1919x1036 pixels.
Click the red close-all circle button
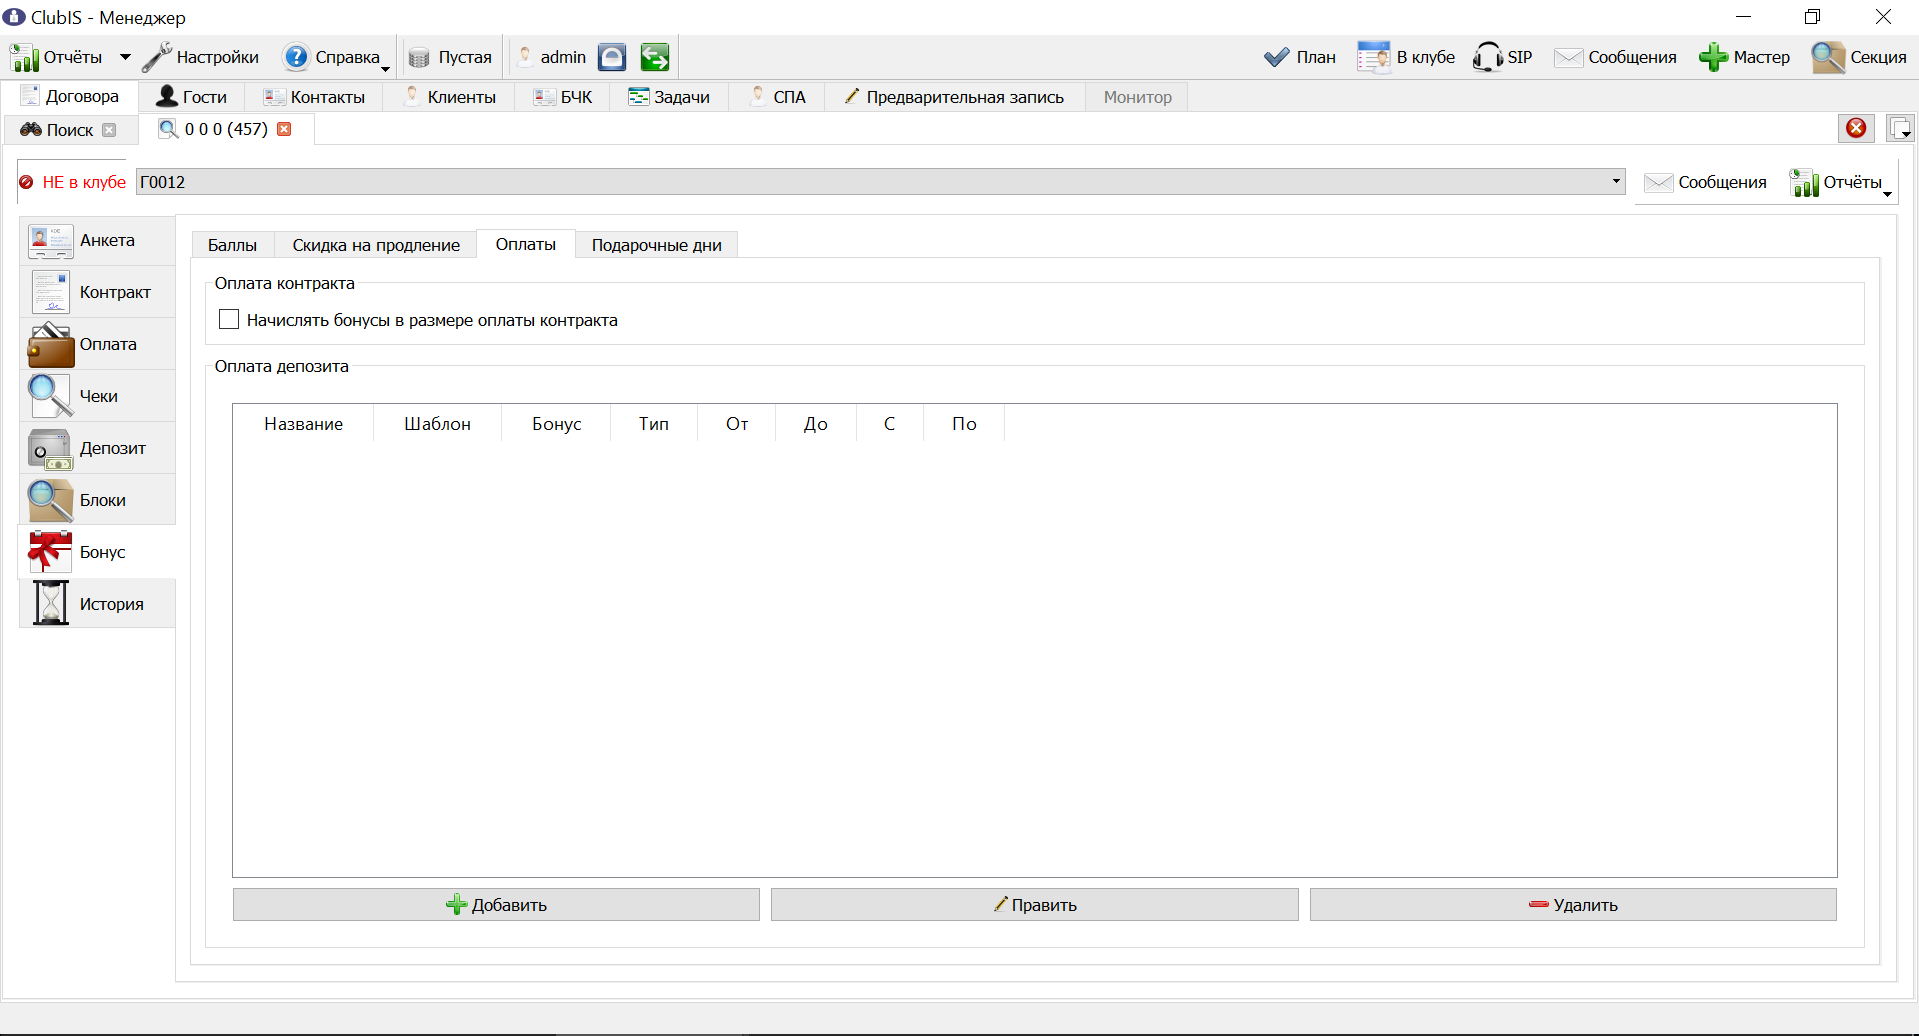[1856, 128]
